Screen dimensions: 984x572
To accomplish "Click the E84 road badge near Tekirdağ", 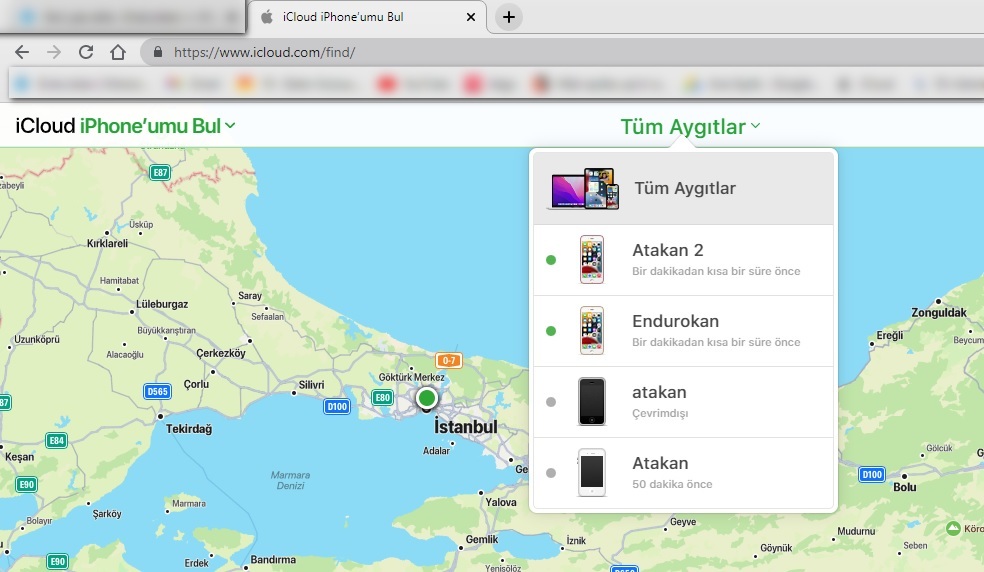I will pos(56,441).
